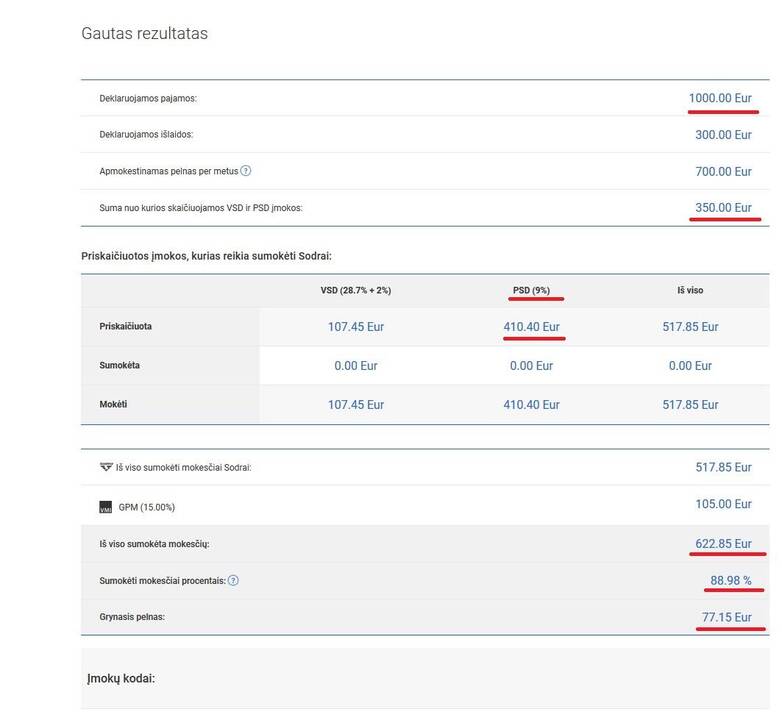Click the VSD (28.7% + 2%) column header
Screen dimensions: 782x720
356,290
